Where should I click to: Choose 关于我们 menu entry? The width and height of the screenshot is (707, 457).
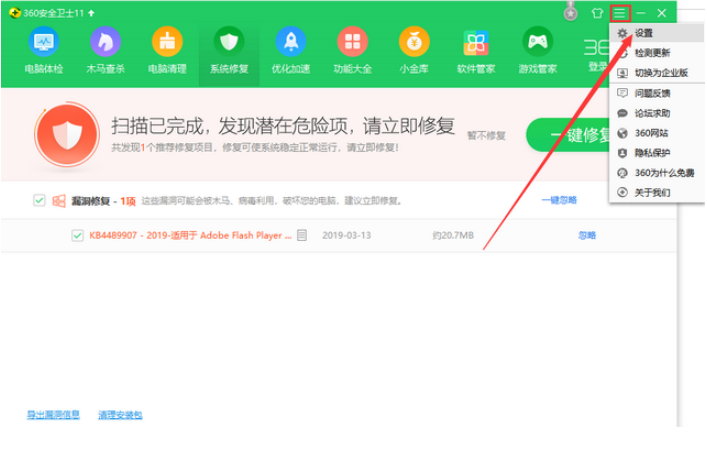(657, 192)
